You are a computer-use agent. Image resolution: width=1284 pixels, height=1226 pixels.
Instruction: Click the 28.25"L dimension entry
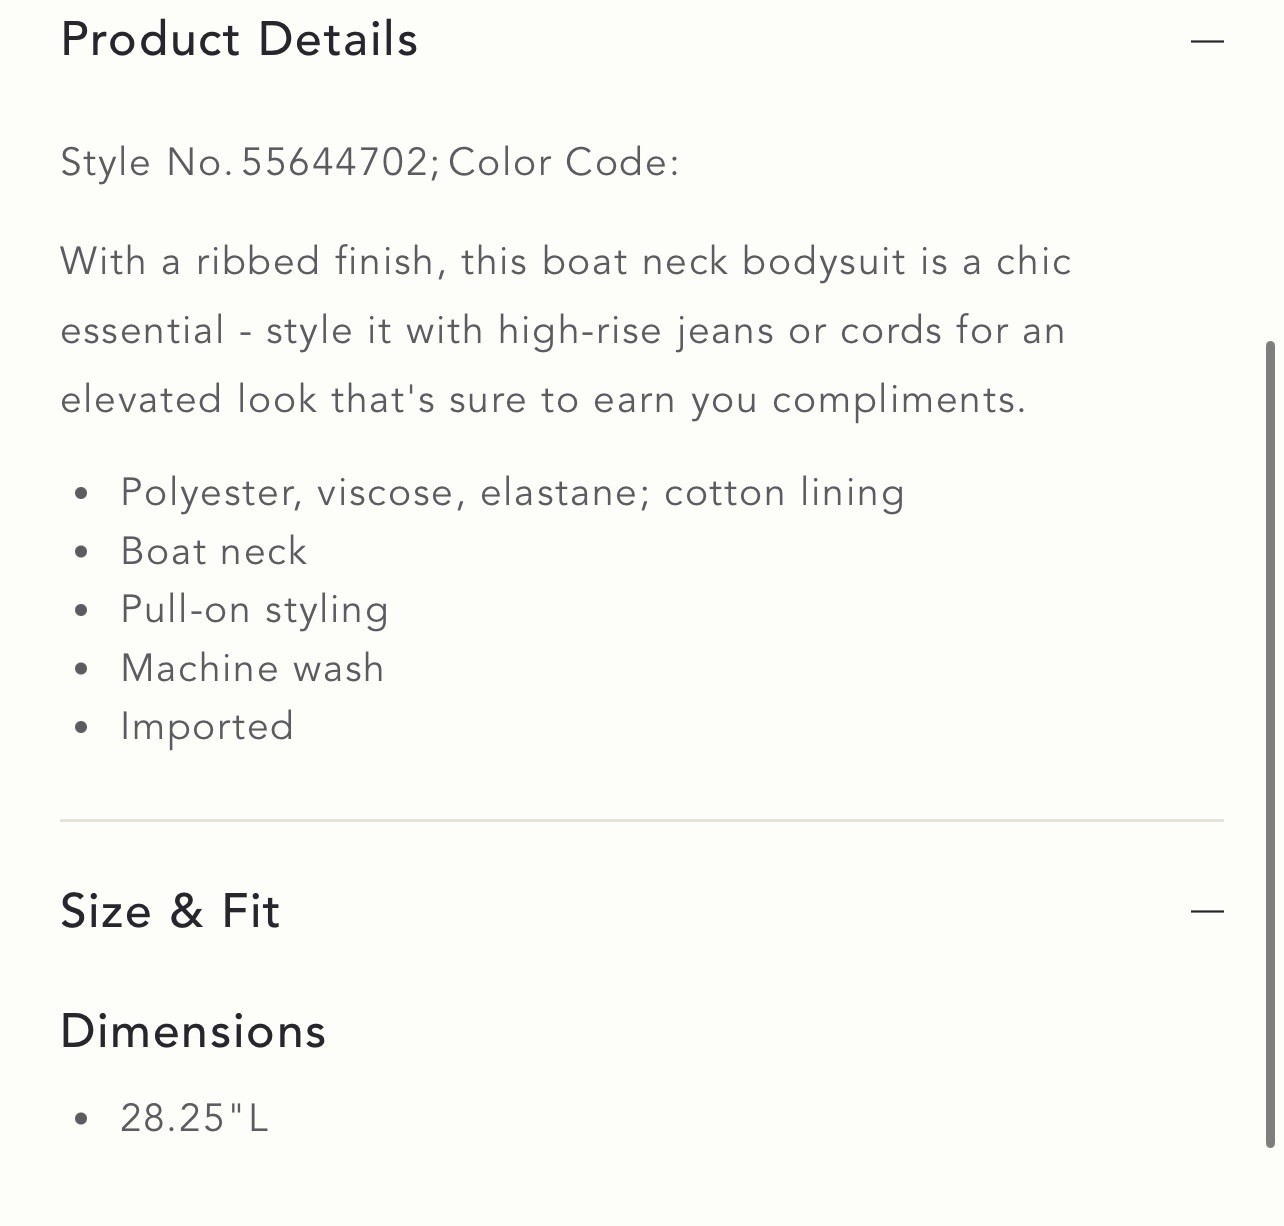click(194, 1118)
